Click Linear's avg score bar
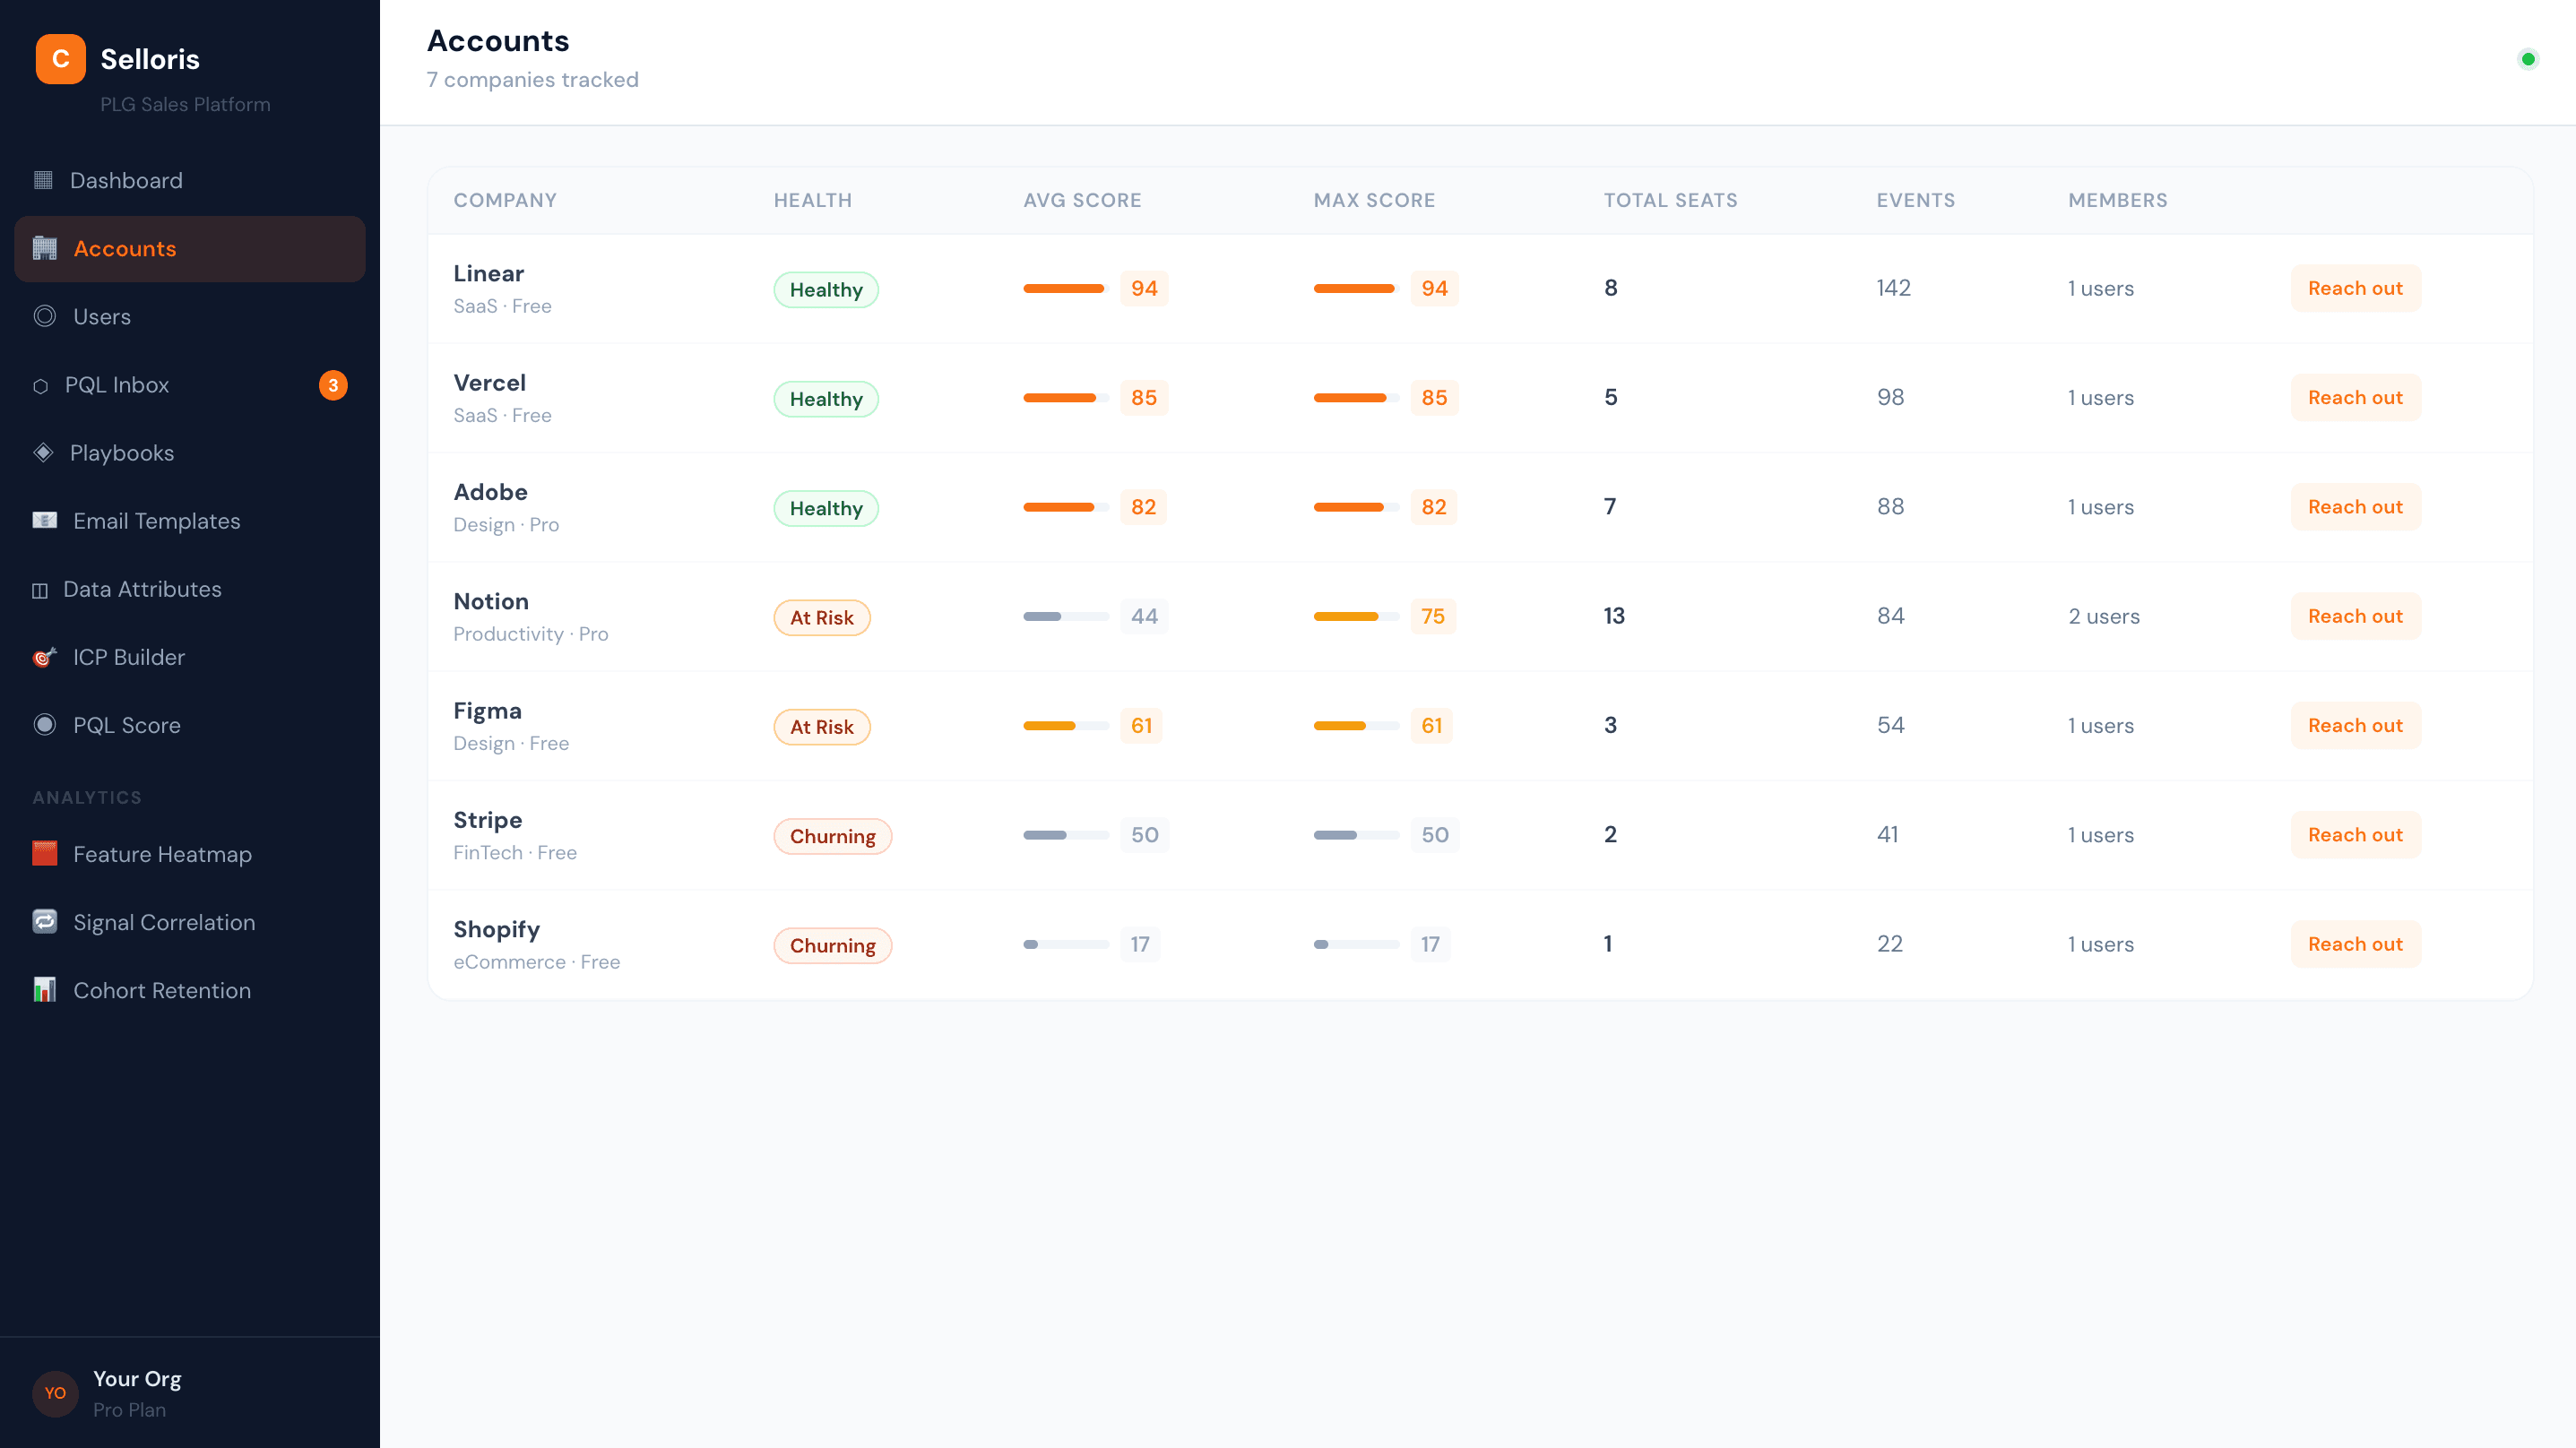2576x1448 pixels. [x=1066, y=288]
